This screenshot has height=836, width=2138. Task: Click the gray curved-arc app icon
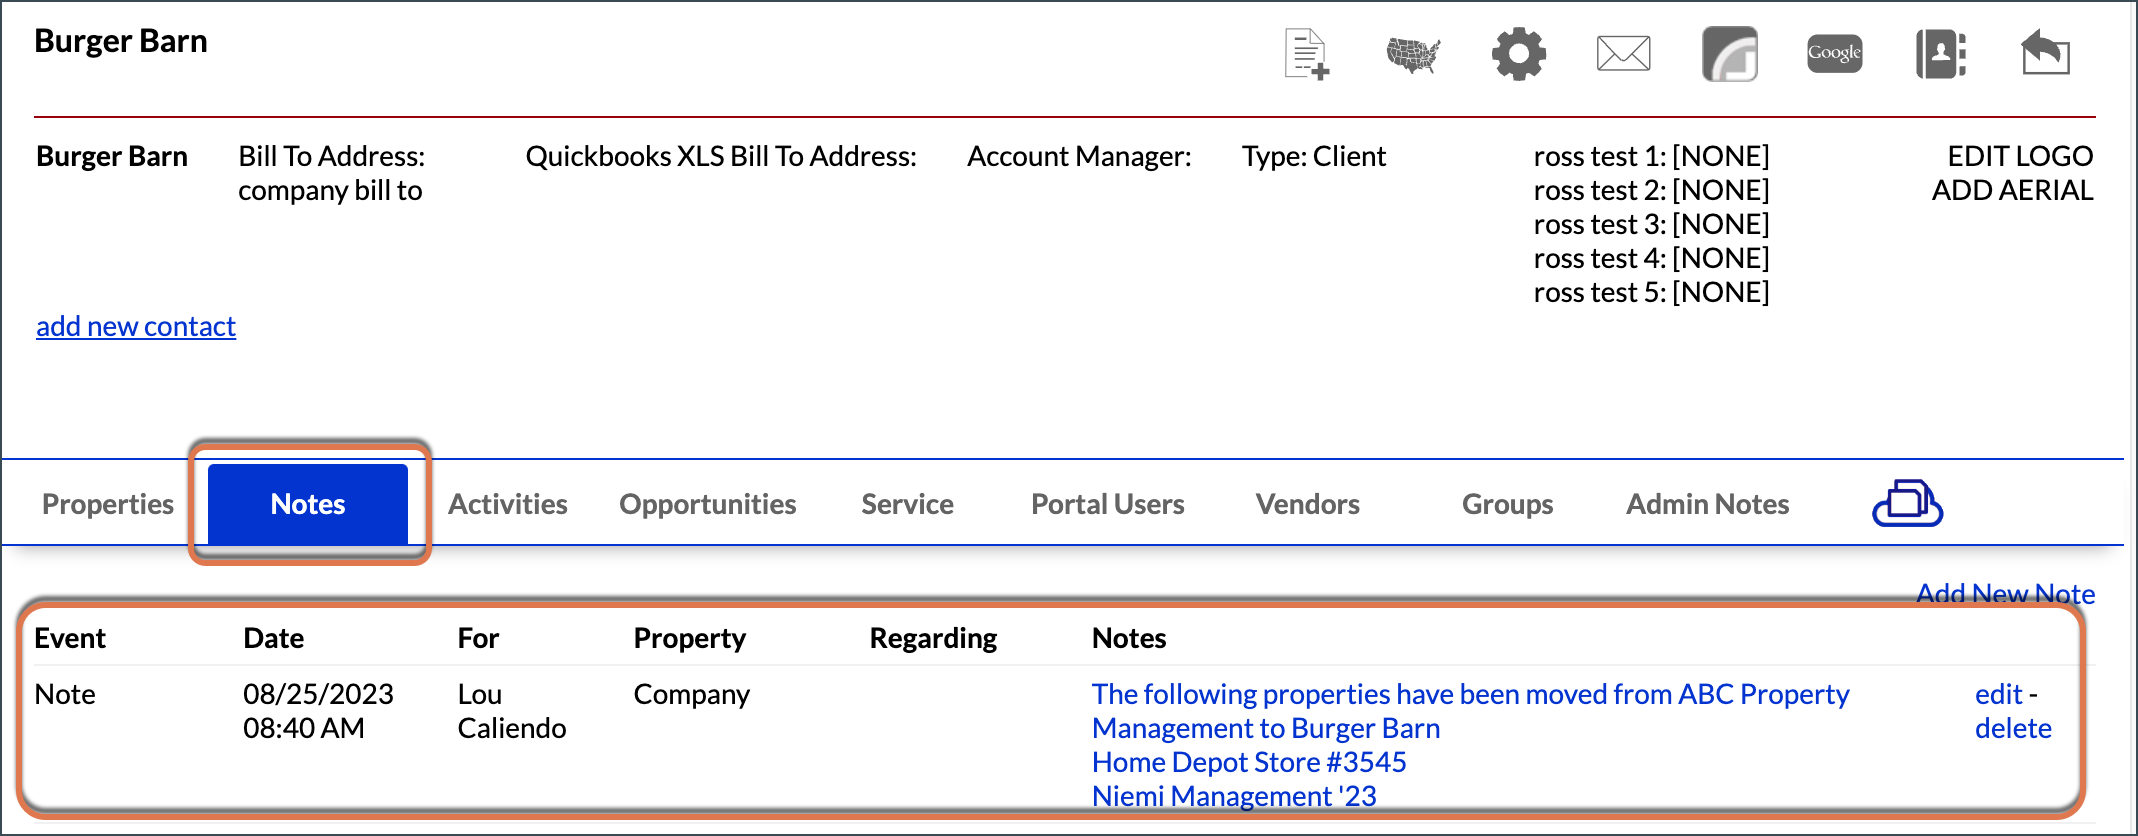1730,54
